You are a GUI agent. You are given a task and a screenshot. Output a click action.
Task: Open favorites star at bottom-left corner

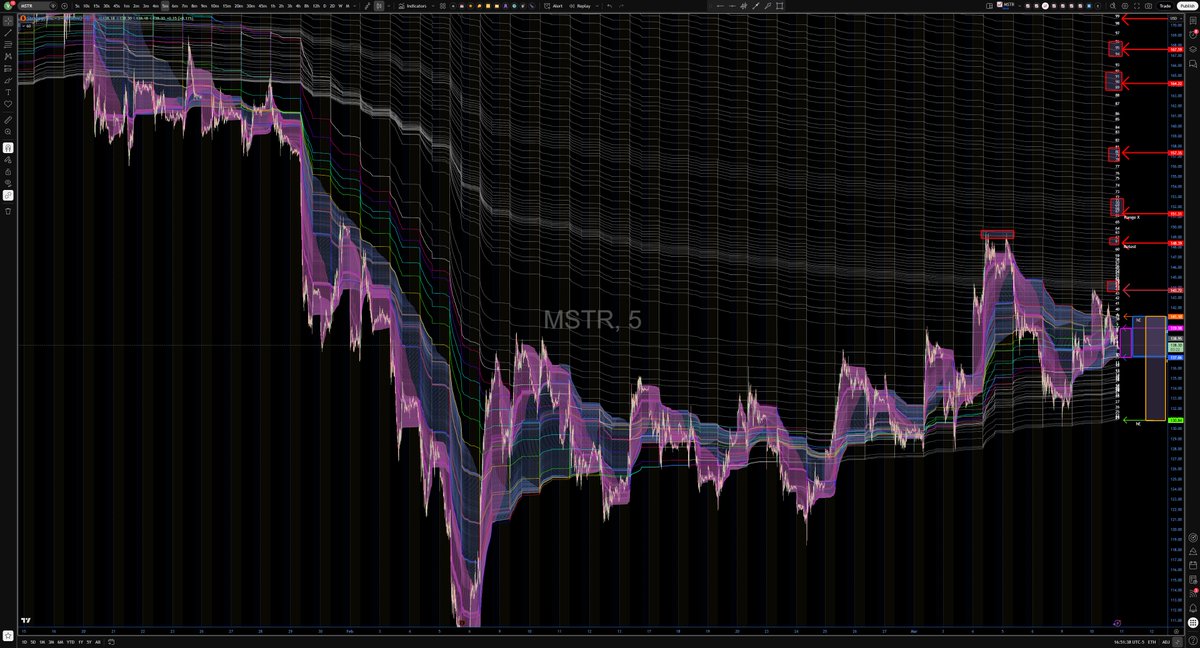(8, 636)
